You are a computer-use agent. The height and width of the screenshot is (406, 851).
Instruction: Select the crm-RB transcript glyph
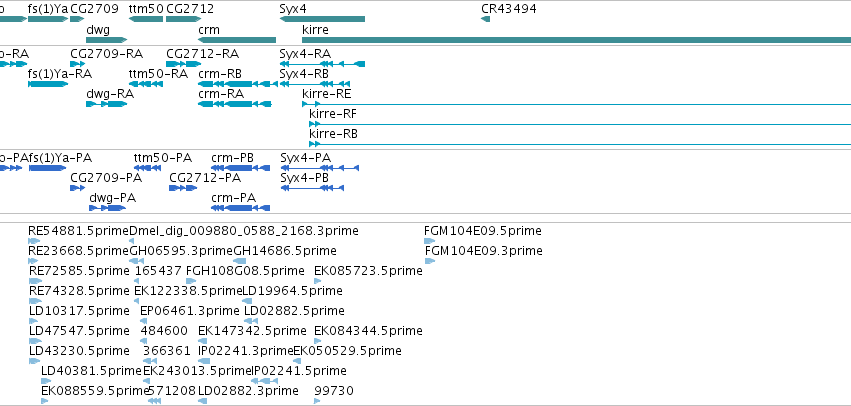(238, 84)
